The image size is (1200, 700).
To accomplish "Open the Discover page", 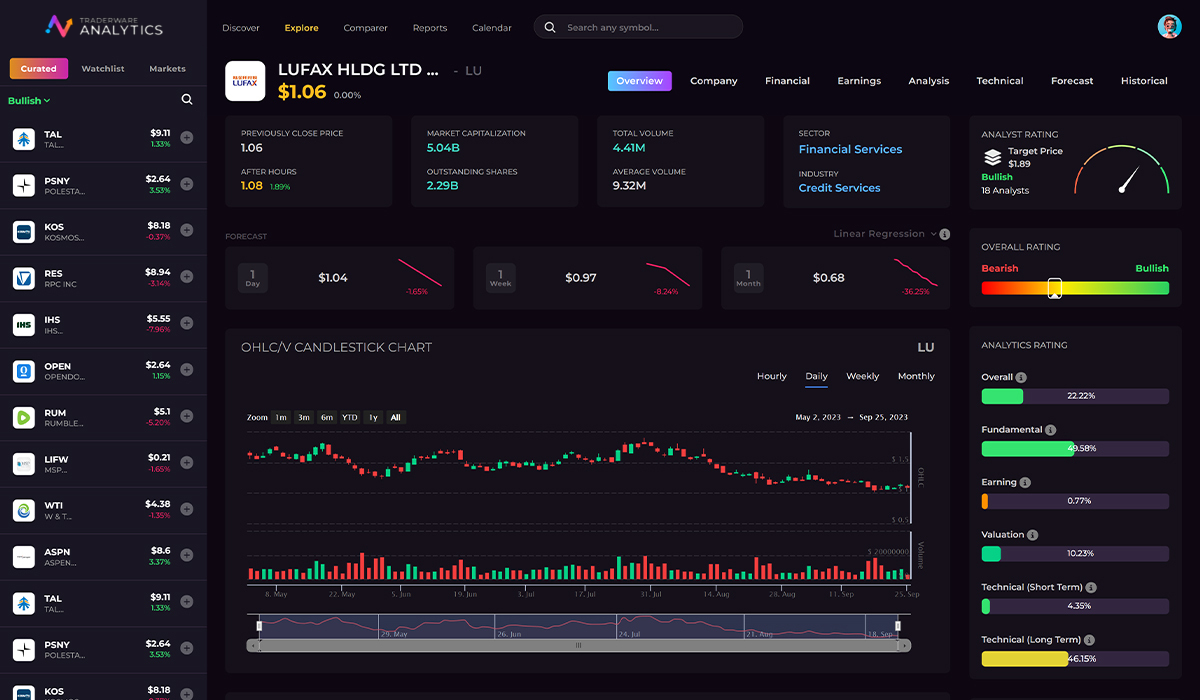I will tap(241, 28).
